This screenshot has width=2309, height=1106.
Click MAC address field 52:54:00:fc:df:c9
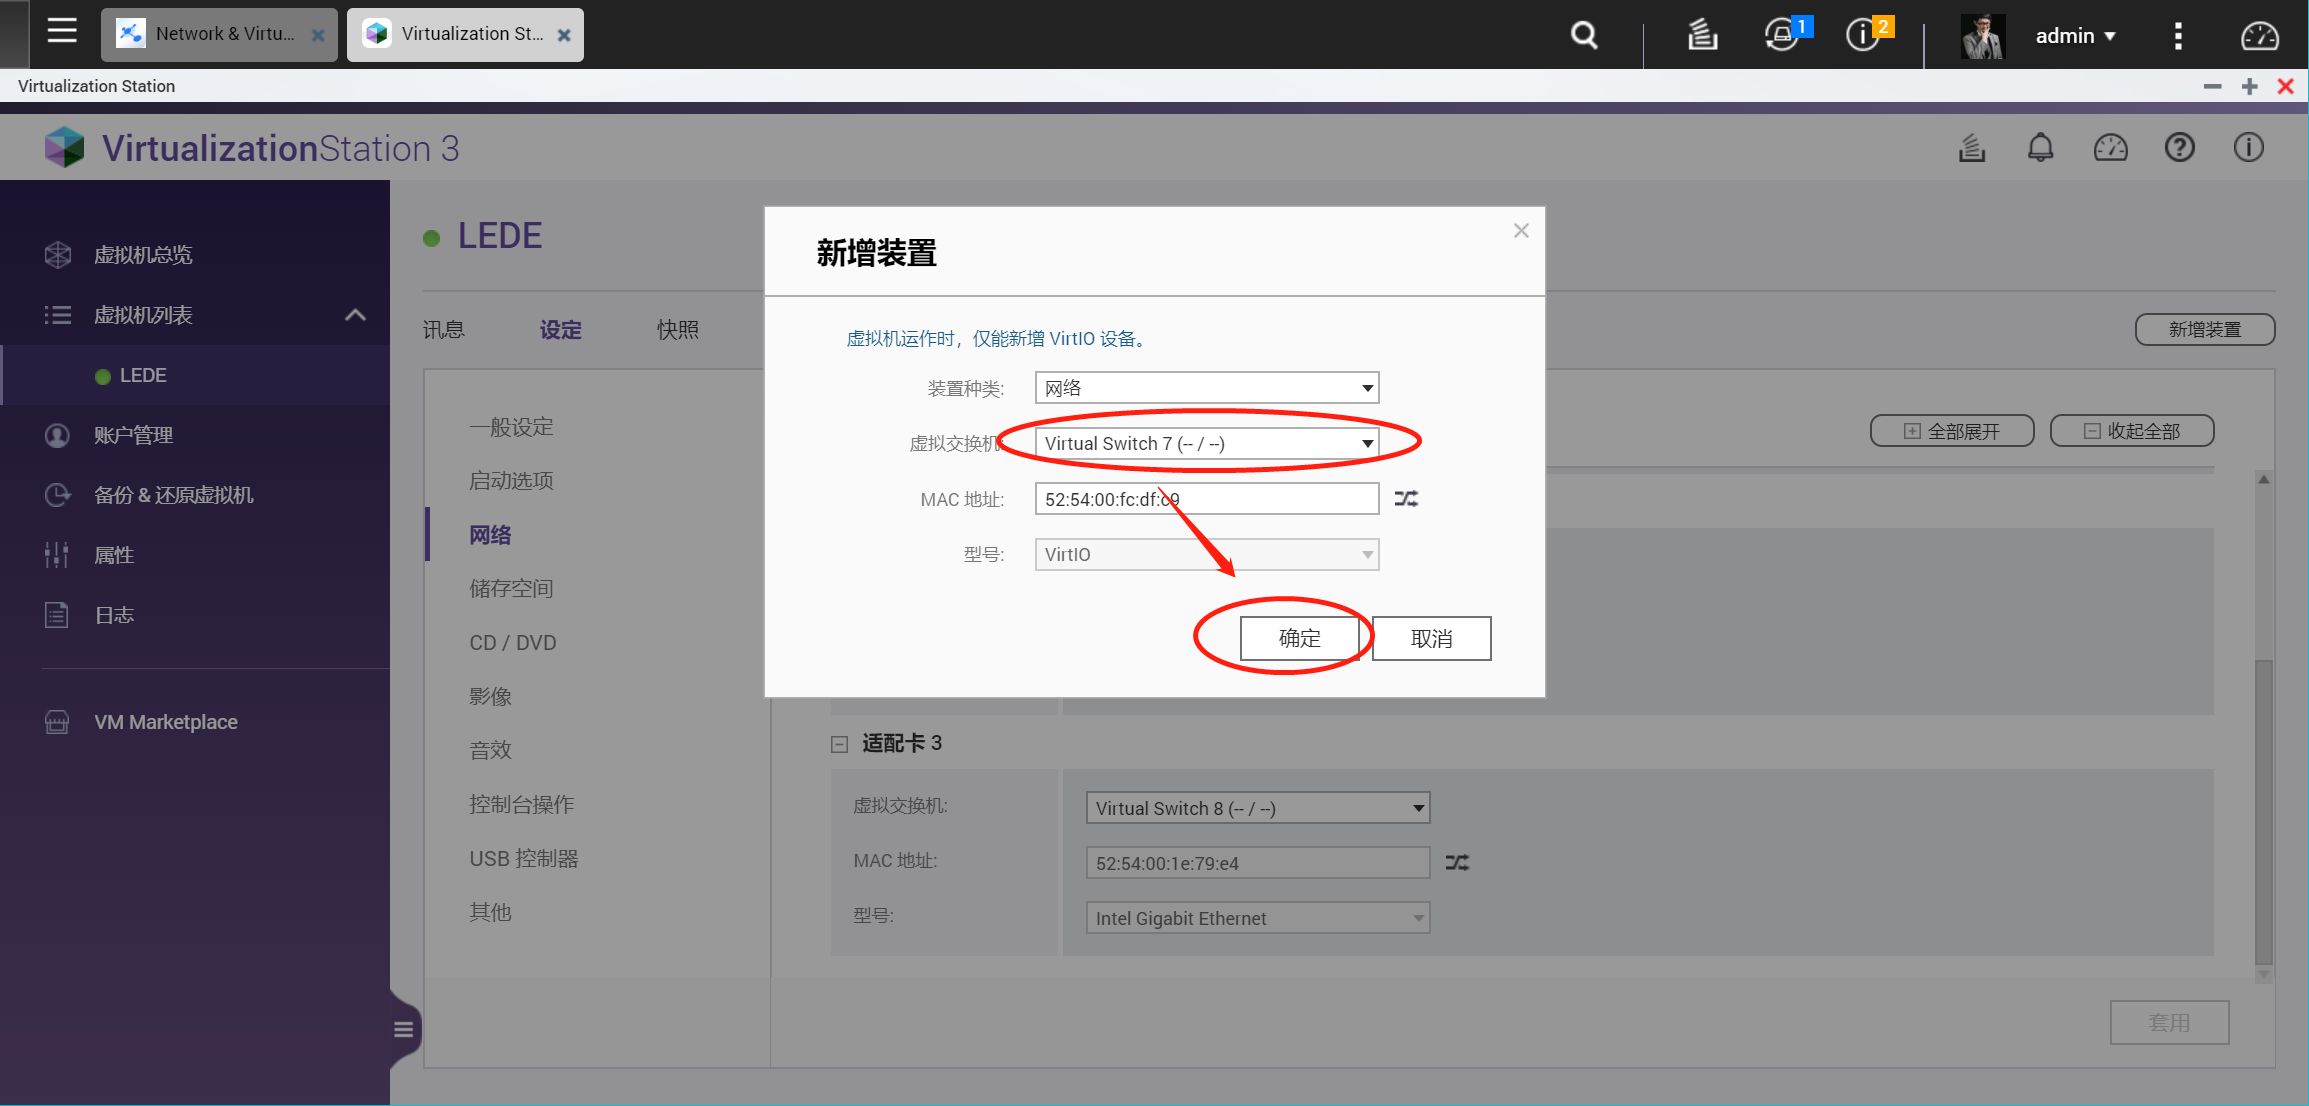click(x=1207, y=499)
